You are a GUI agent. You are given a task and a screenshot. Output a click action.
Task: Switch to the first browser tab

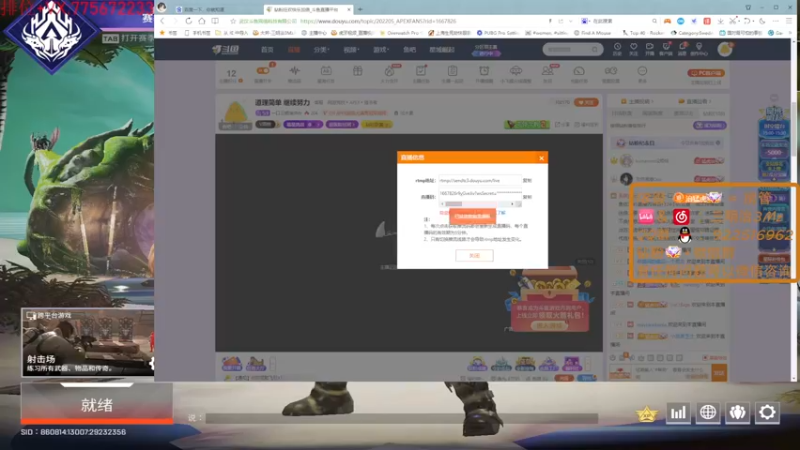point(217,9)
